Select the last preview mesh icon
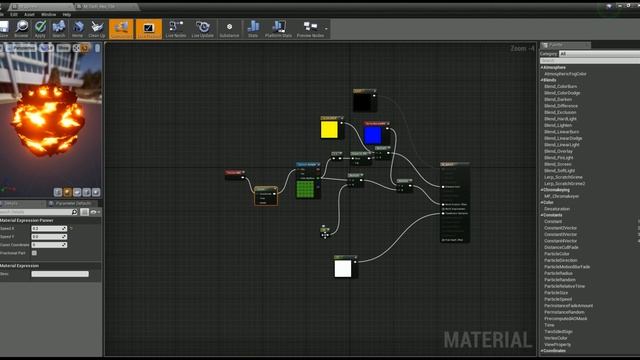Image resolution: width=640 pixels, height=360 pixels. click(96, 192)
